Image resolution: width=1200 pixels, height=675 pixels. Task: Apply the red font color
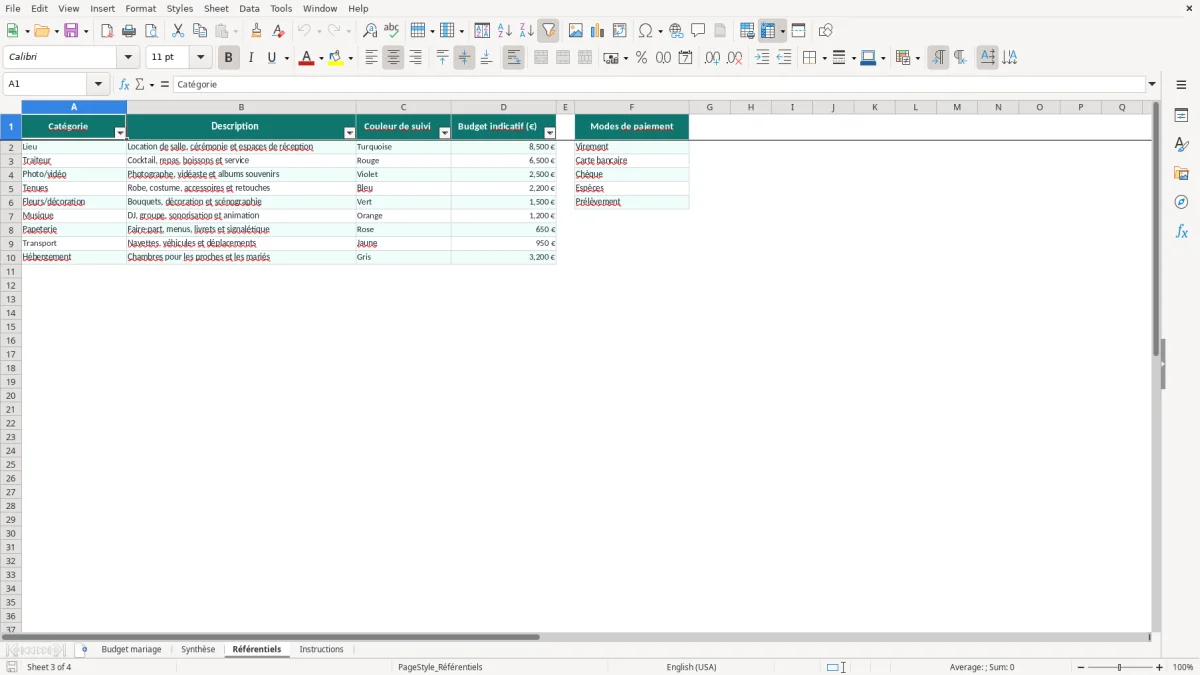click(305, 58)
